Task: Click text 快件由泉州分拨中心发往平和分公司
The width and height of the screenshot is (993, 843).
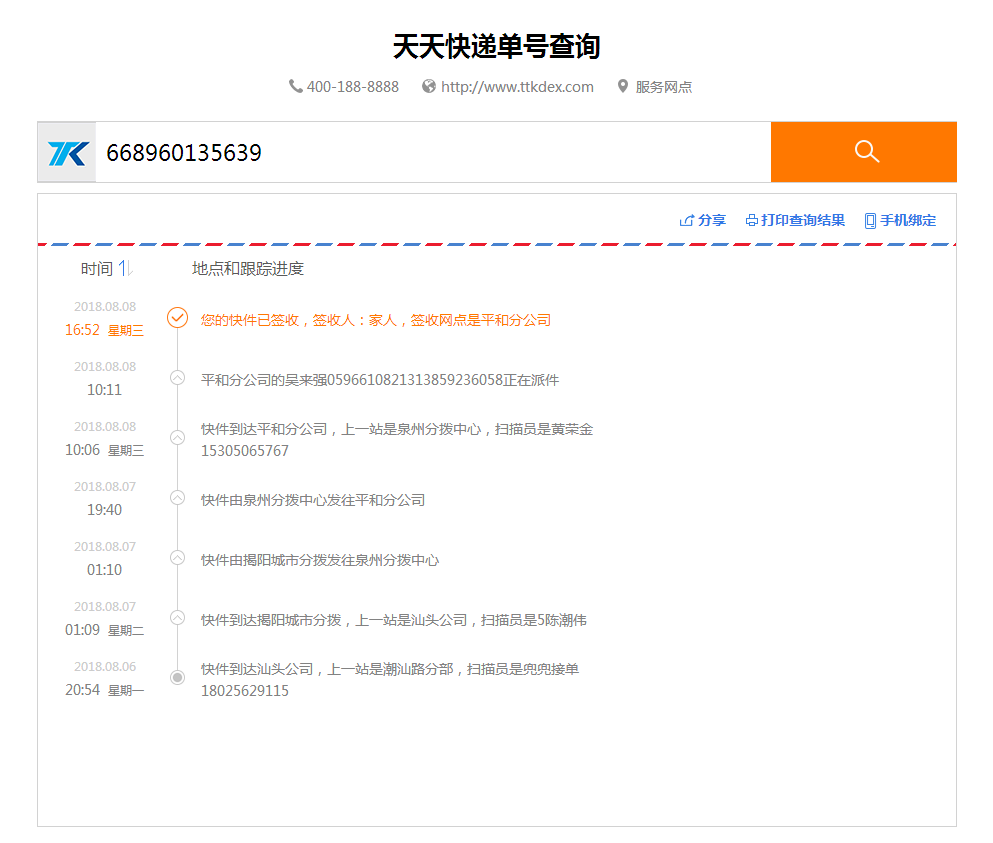Action: point(313,500)
